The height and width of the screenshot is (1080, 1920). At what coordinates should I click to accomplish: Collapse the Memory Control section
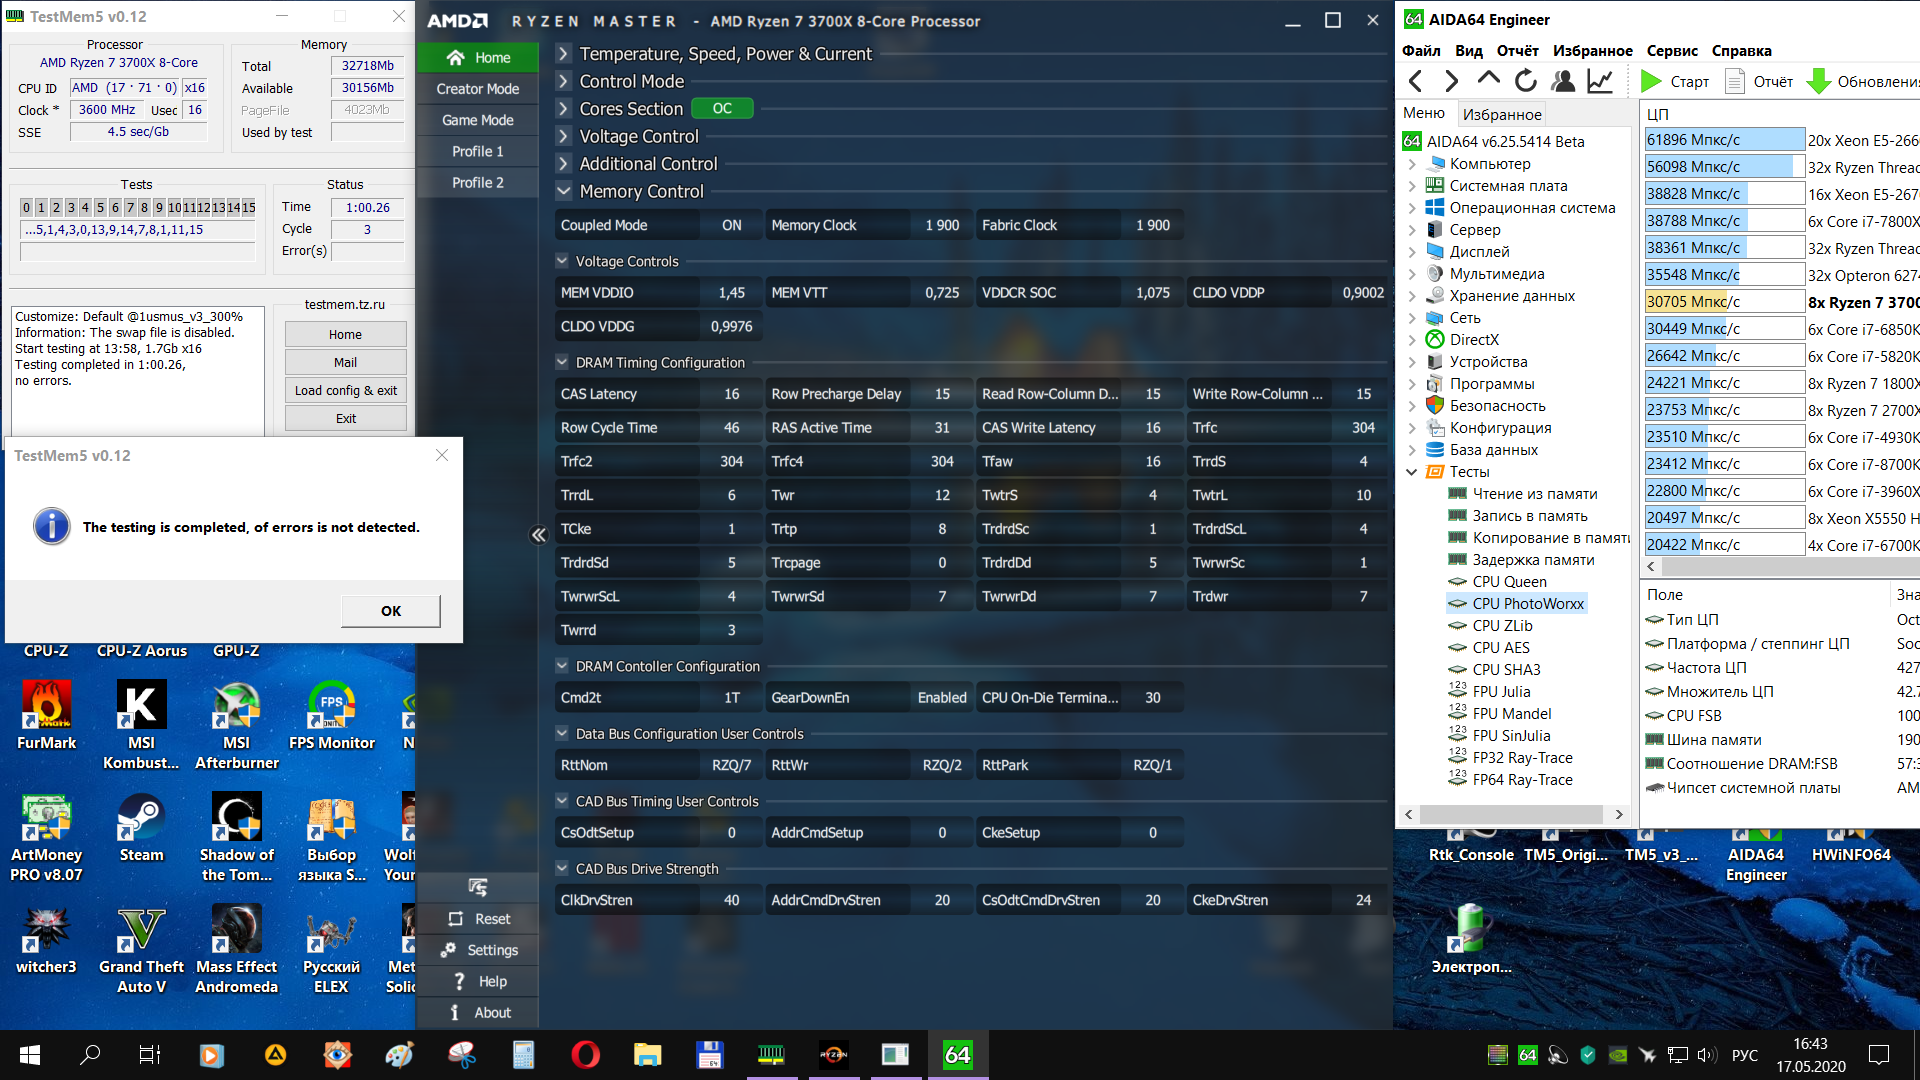click(564, 191)
